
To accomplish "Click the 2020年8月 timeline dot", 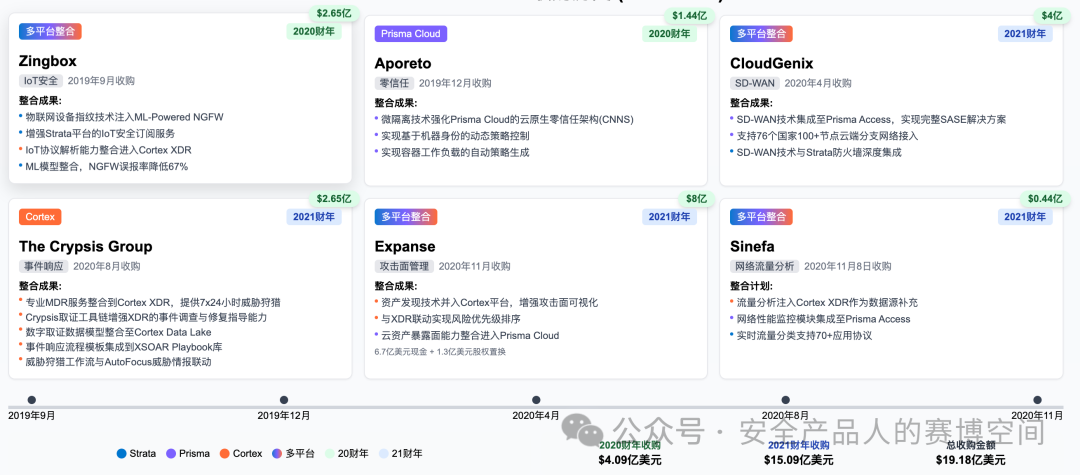I will tap(786, 400).
